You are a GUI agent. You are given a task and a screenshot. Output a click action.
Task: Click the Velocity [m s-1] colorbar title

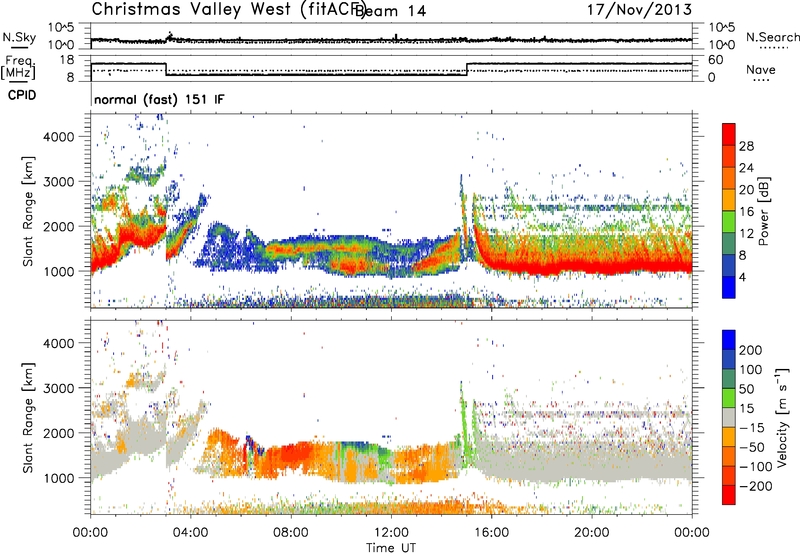[x=781, y=417]
